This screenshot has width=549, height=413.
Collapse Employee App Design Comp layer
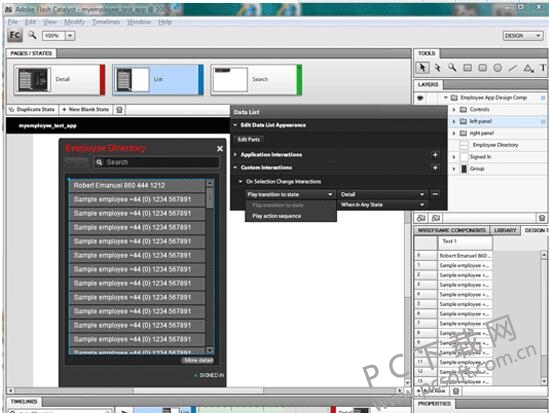tap(446, 98)
